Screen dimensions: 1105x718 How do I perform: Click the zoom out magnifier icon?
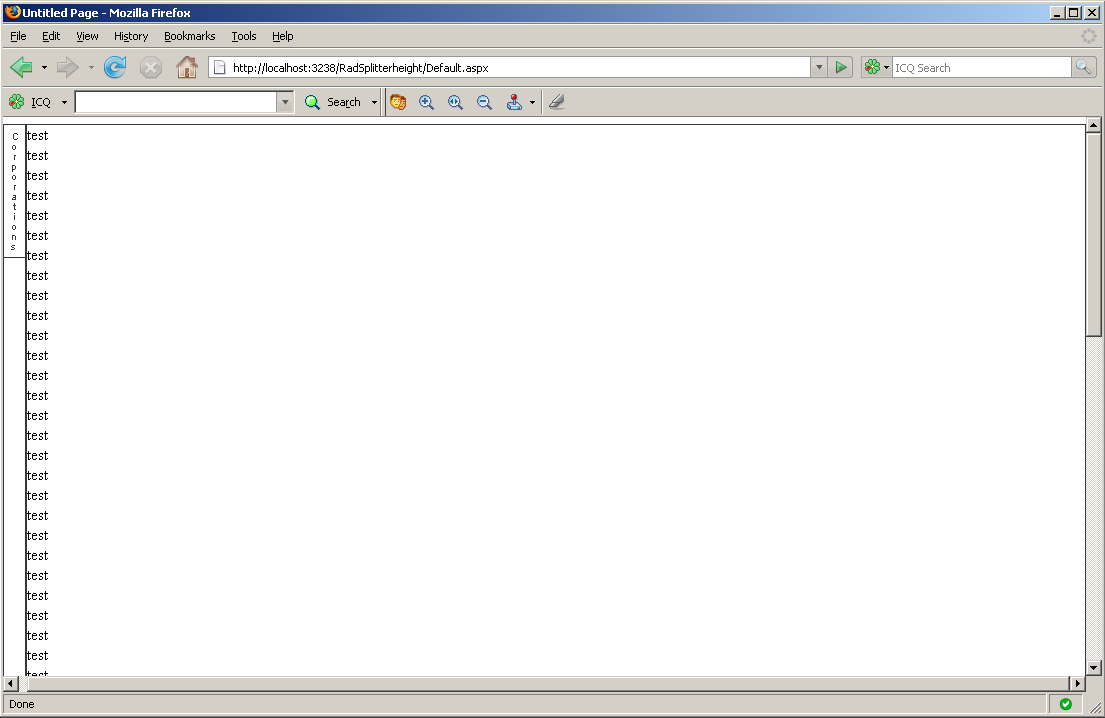484,102
